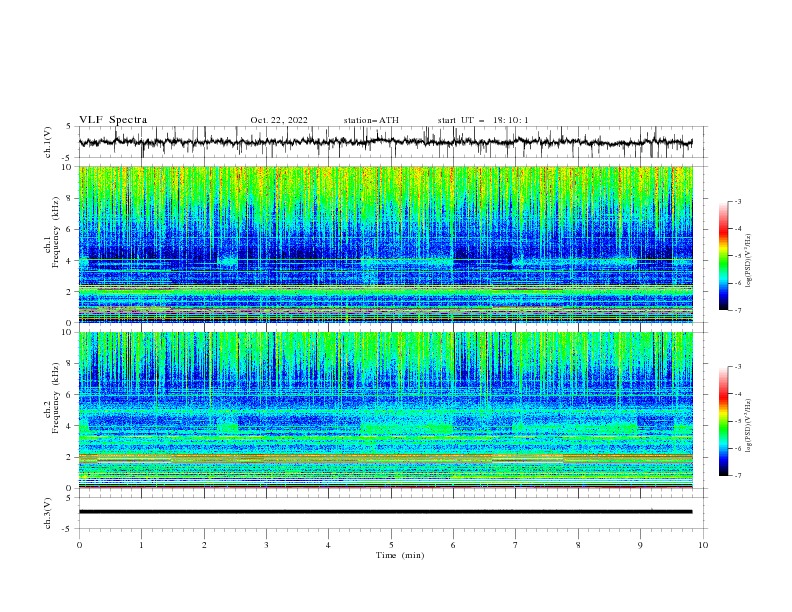Click the ch.1 spectrogram panel
The image size is (792, 612).
386,244
